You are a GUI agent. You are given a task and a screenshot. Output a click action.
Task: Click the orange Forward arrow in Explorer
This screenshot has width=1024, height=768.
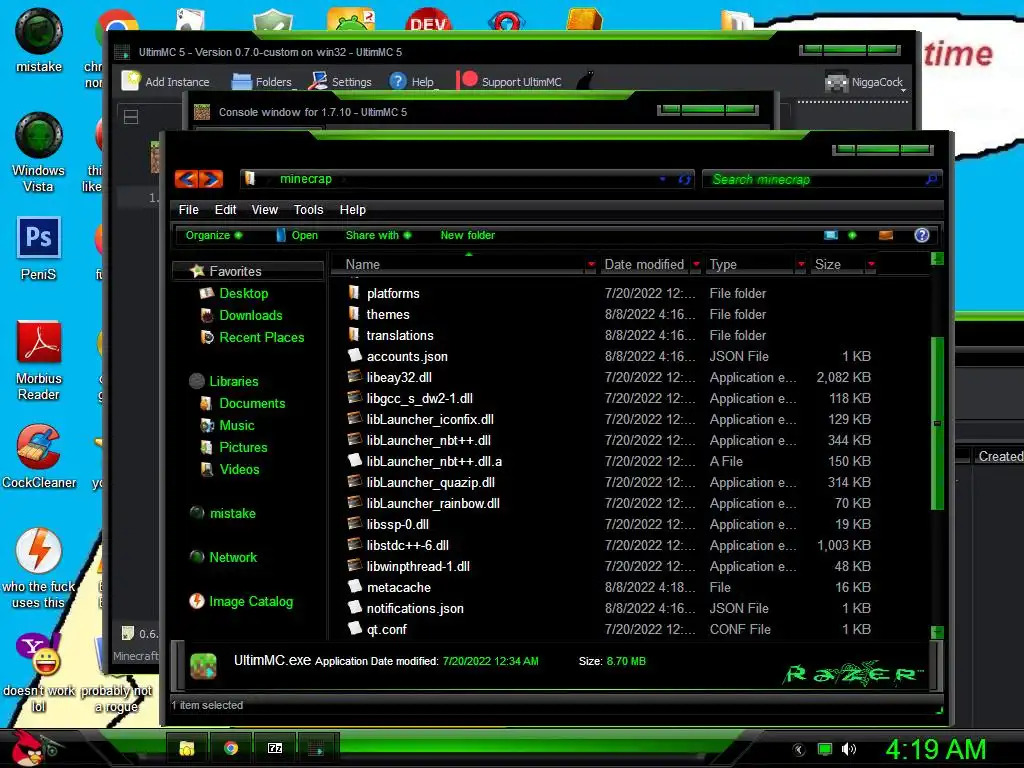tap(211, 179)
